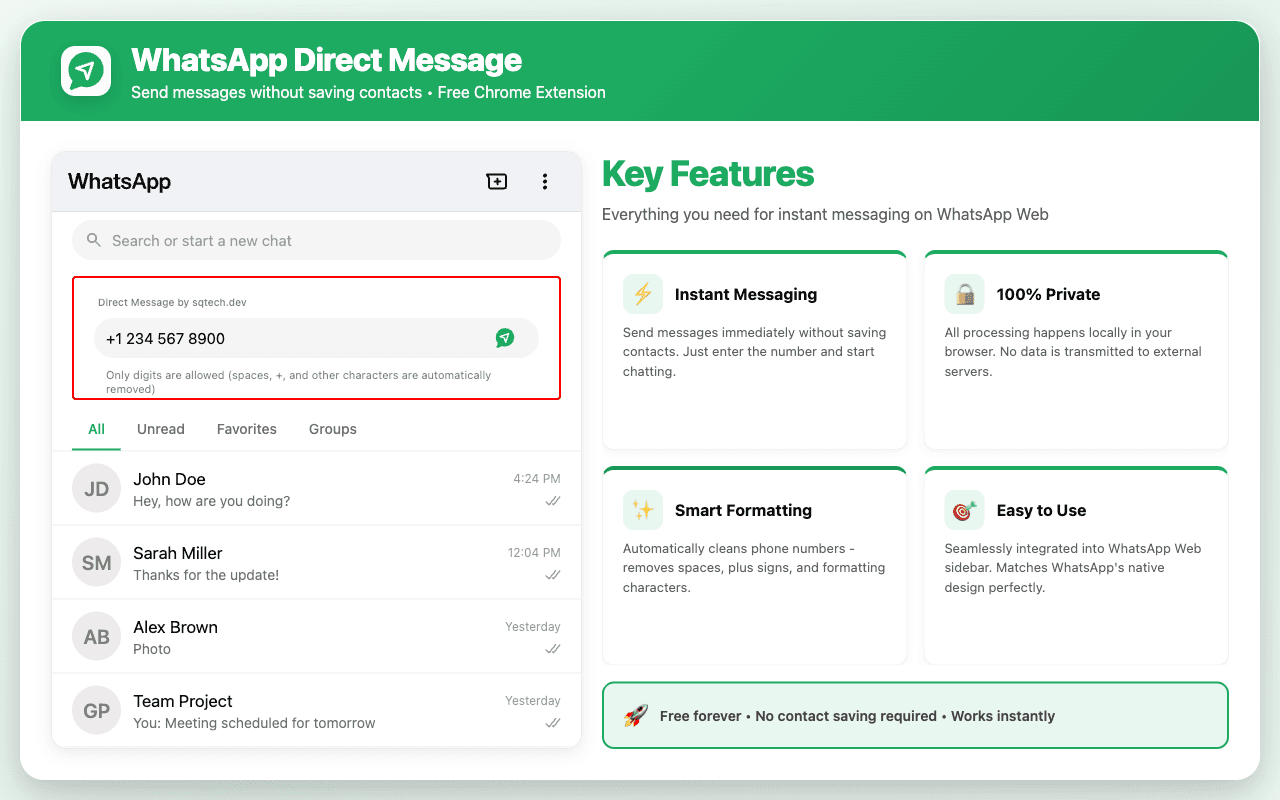Click the lightning bolt Instant Messaging icon
The width and height of the screenshot is (1280, 800).
click(x=642, y=294)
